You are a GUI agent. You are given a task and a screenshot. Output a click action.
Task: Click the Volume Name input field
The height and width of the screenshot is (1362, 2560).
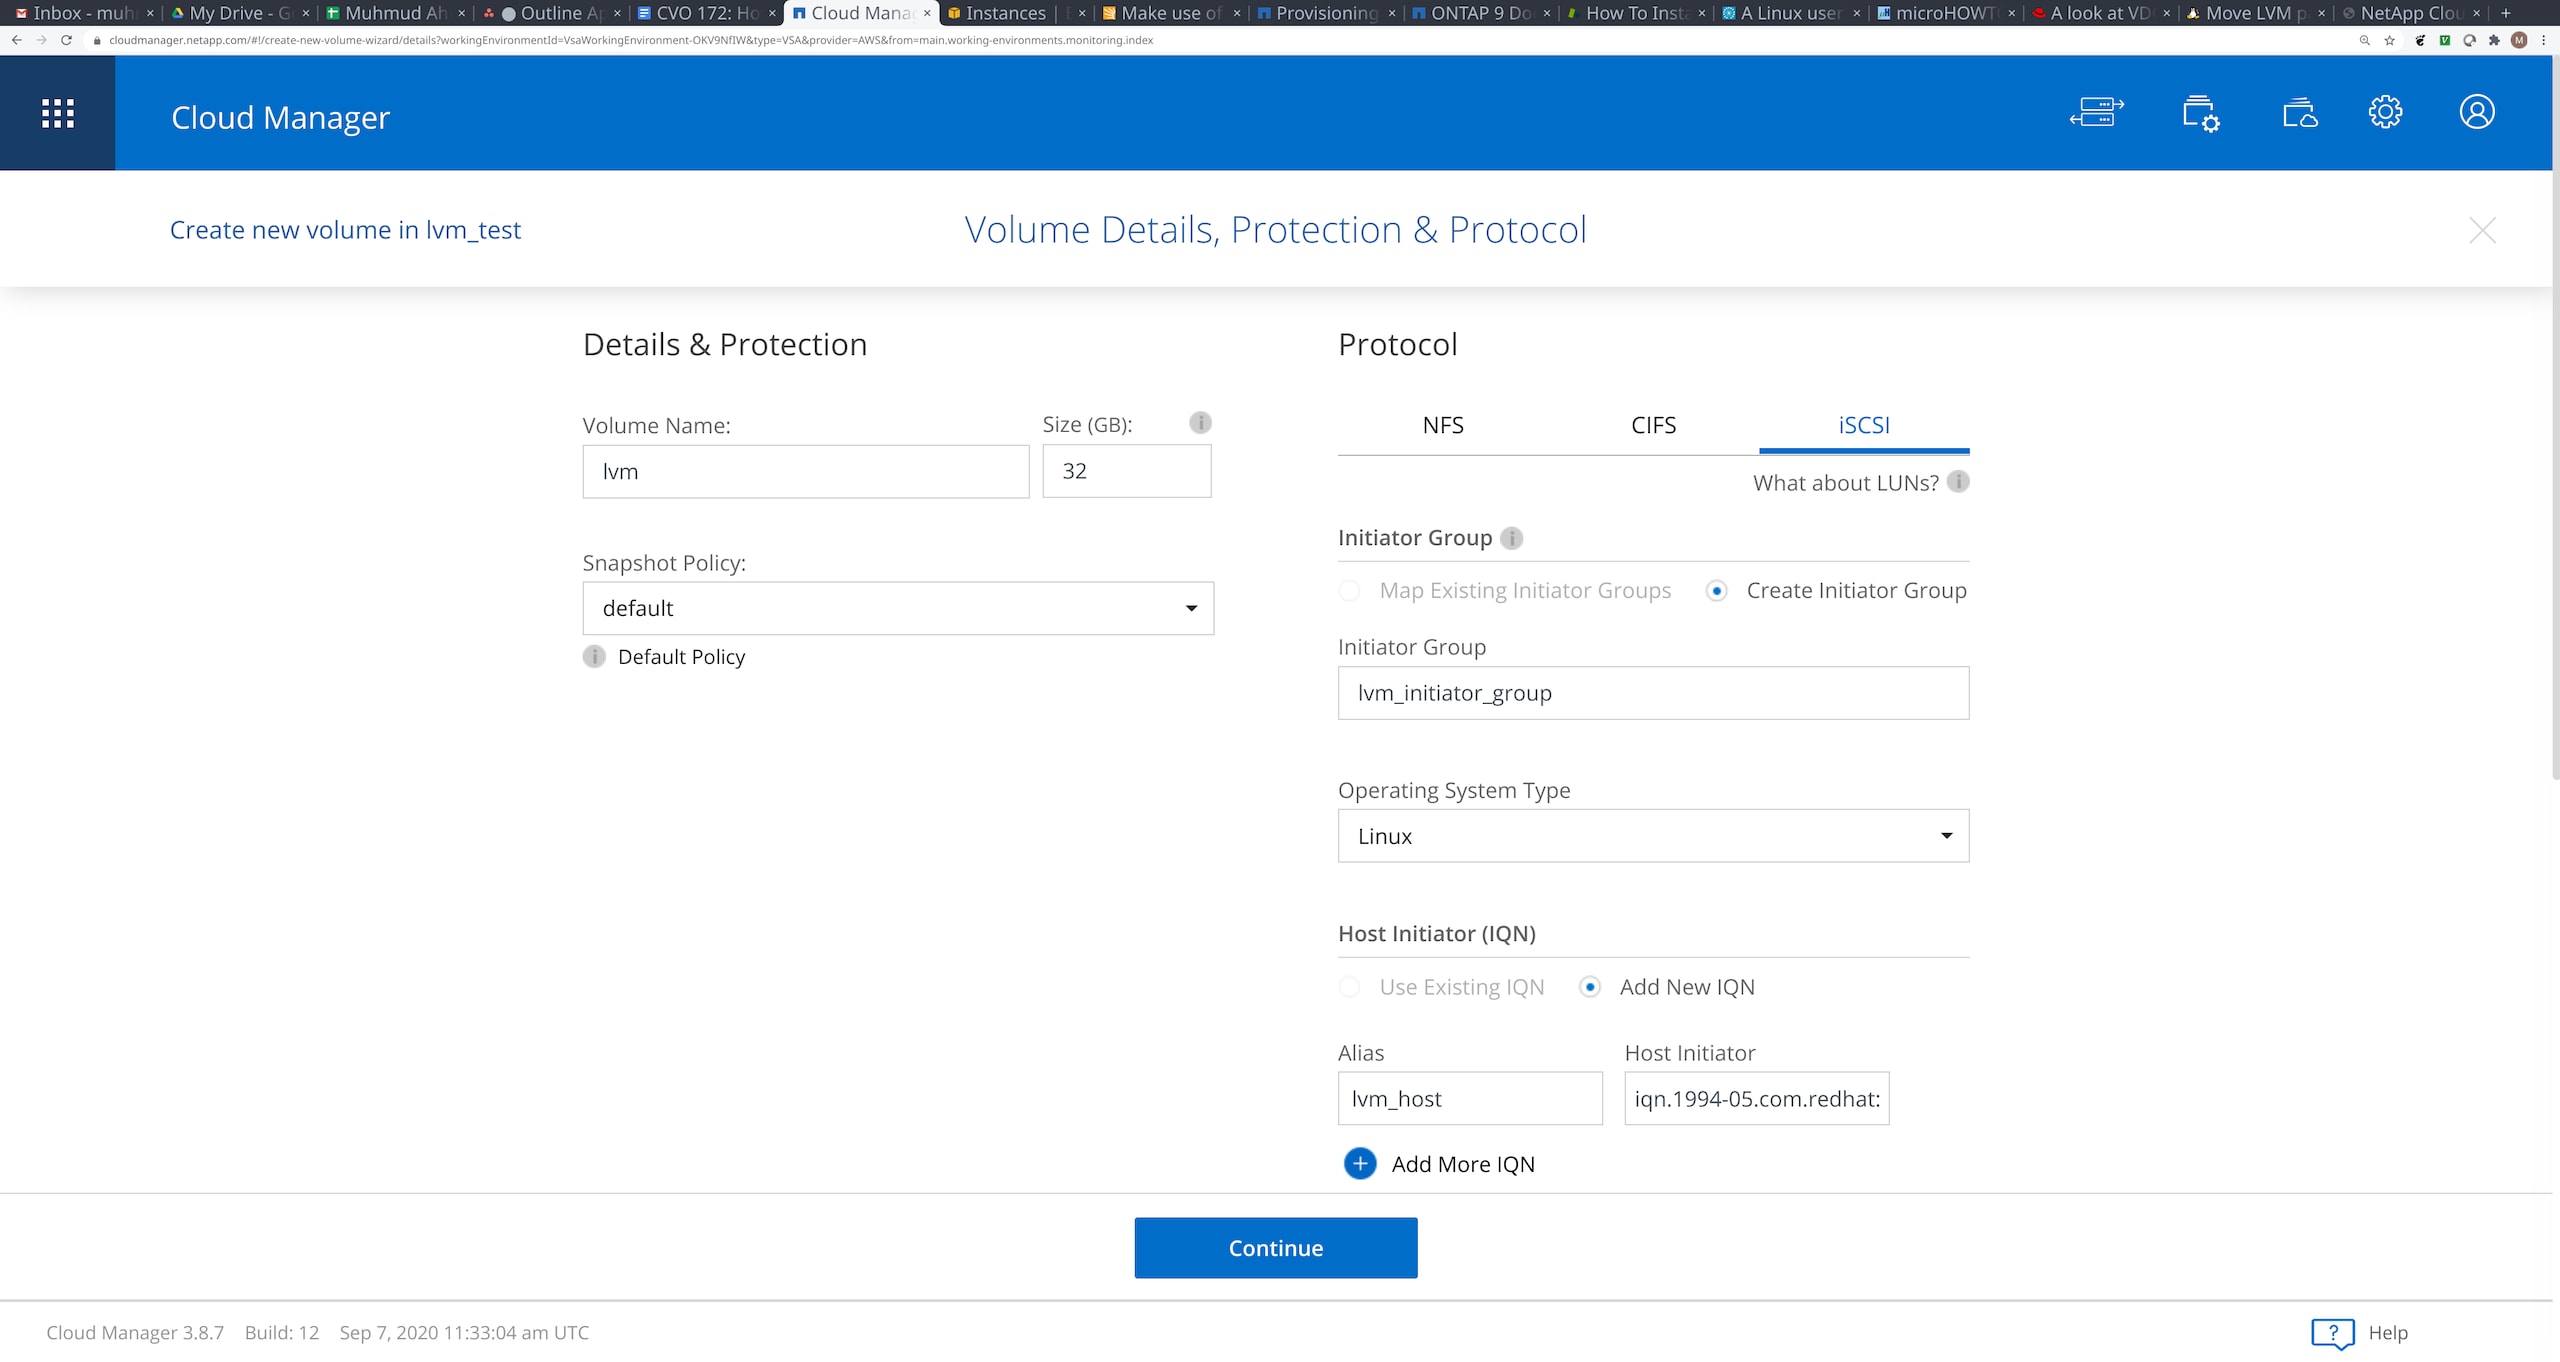coord(805,472)
